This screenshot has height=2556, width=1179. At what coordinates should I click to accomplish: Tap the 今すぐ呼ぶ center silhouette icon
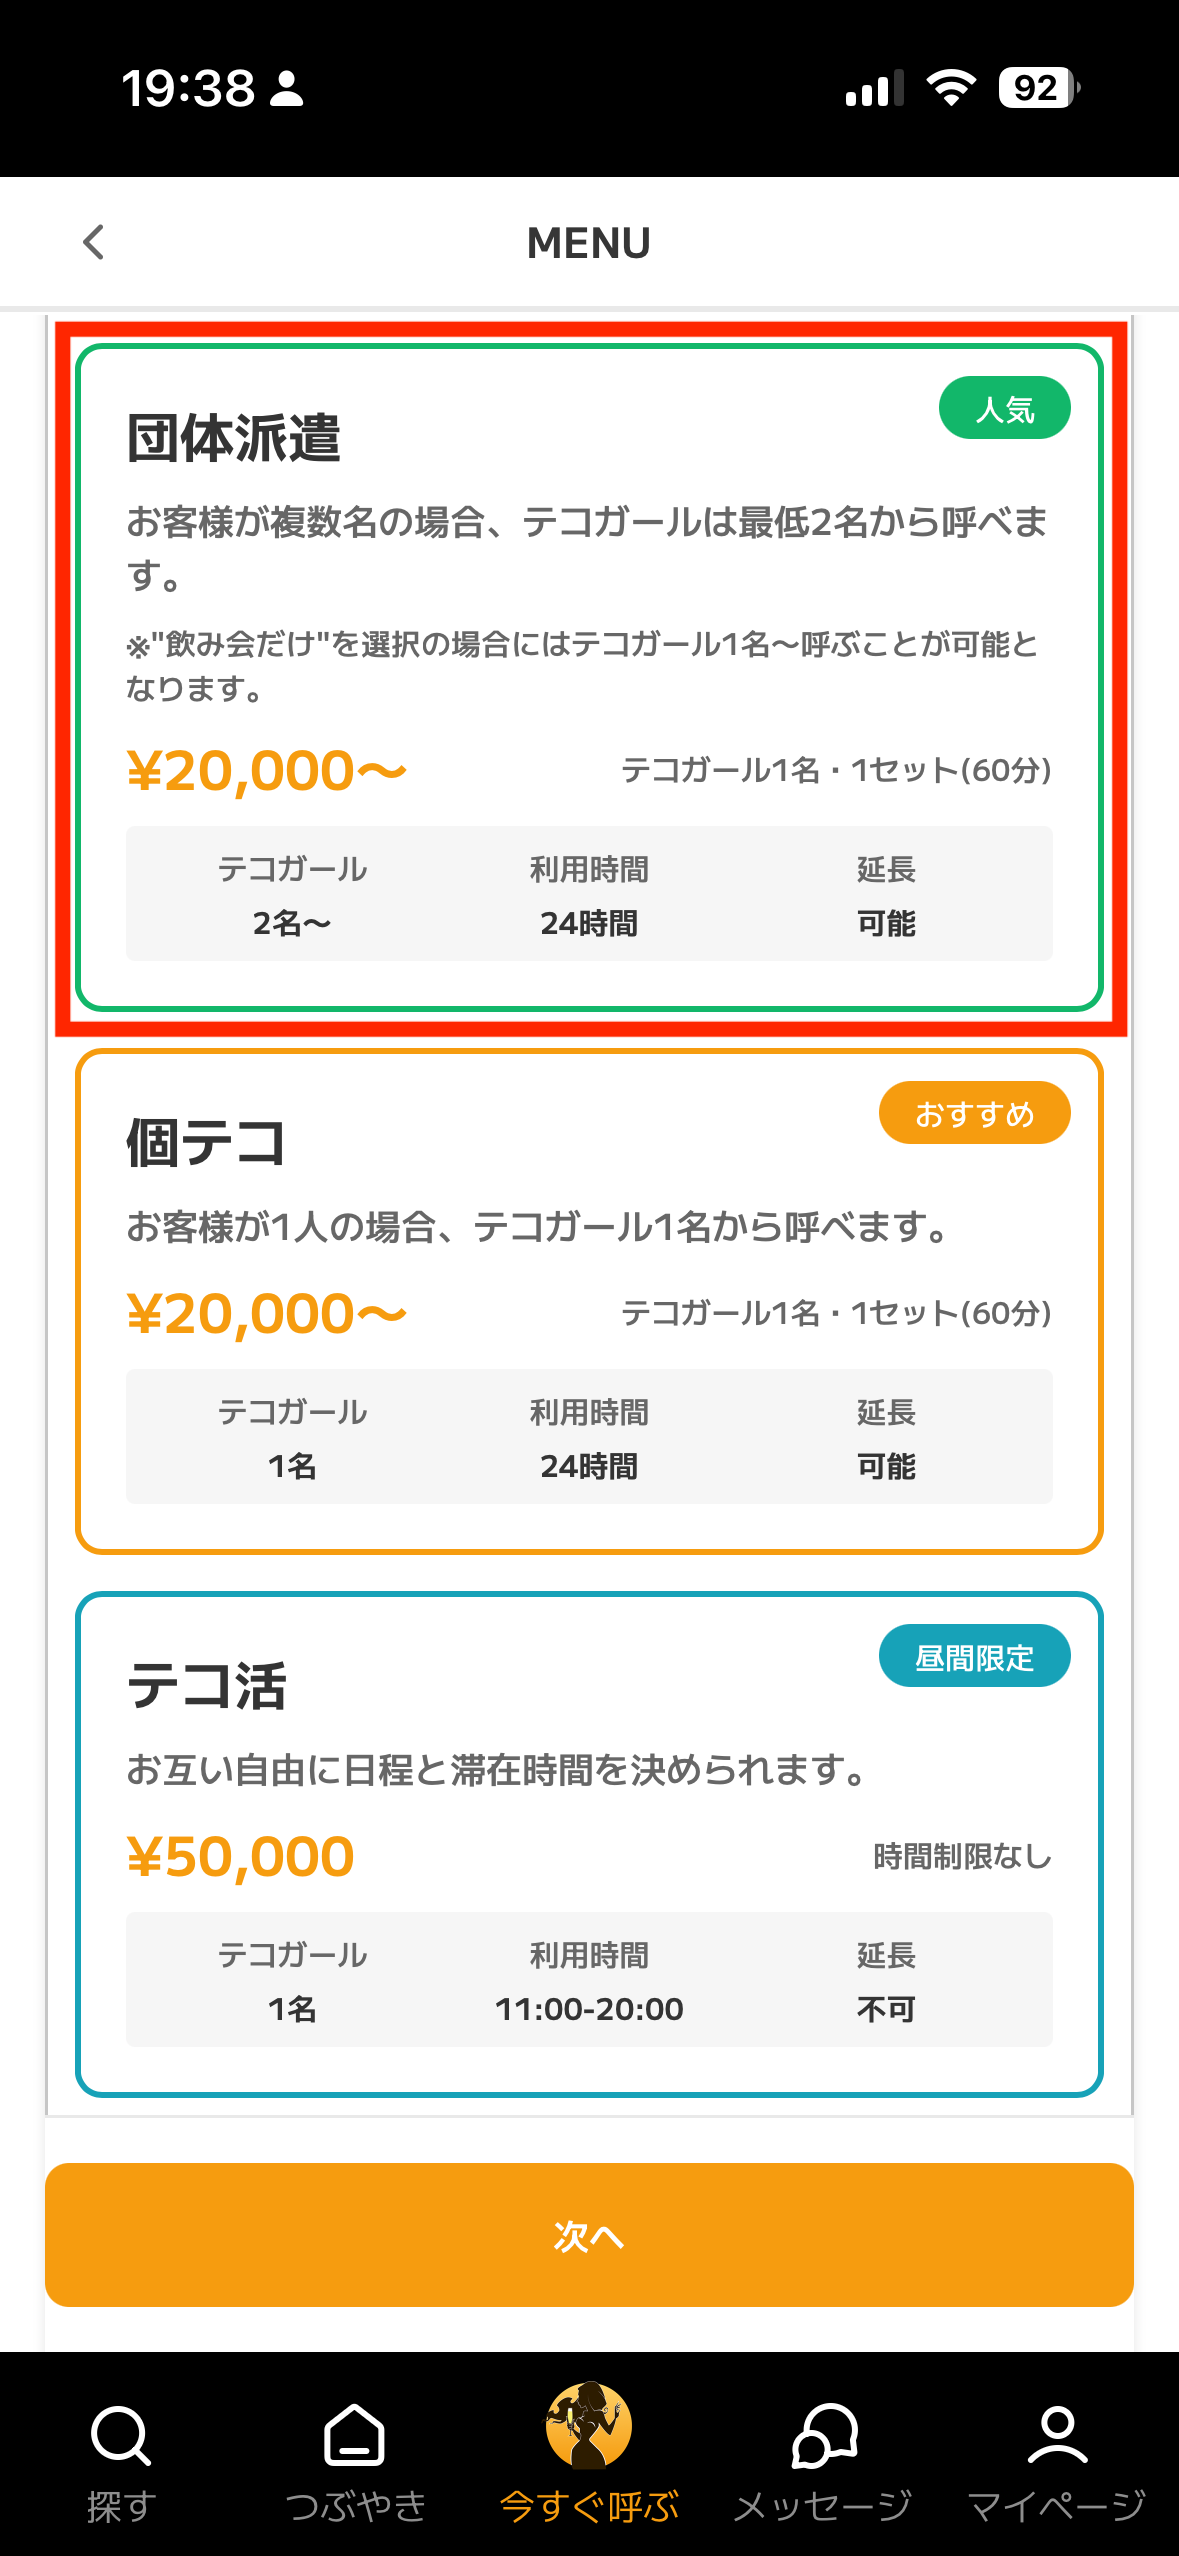589,2425
